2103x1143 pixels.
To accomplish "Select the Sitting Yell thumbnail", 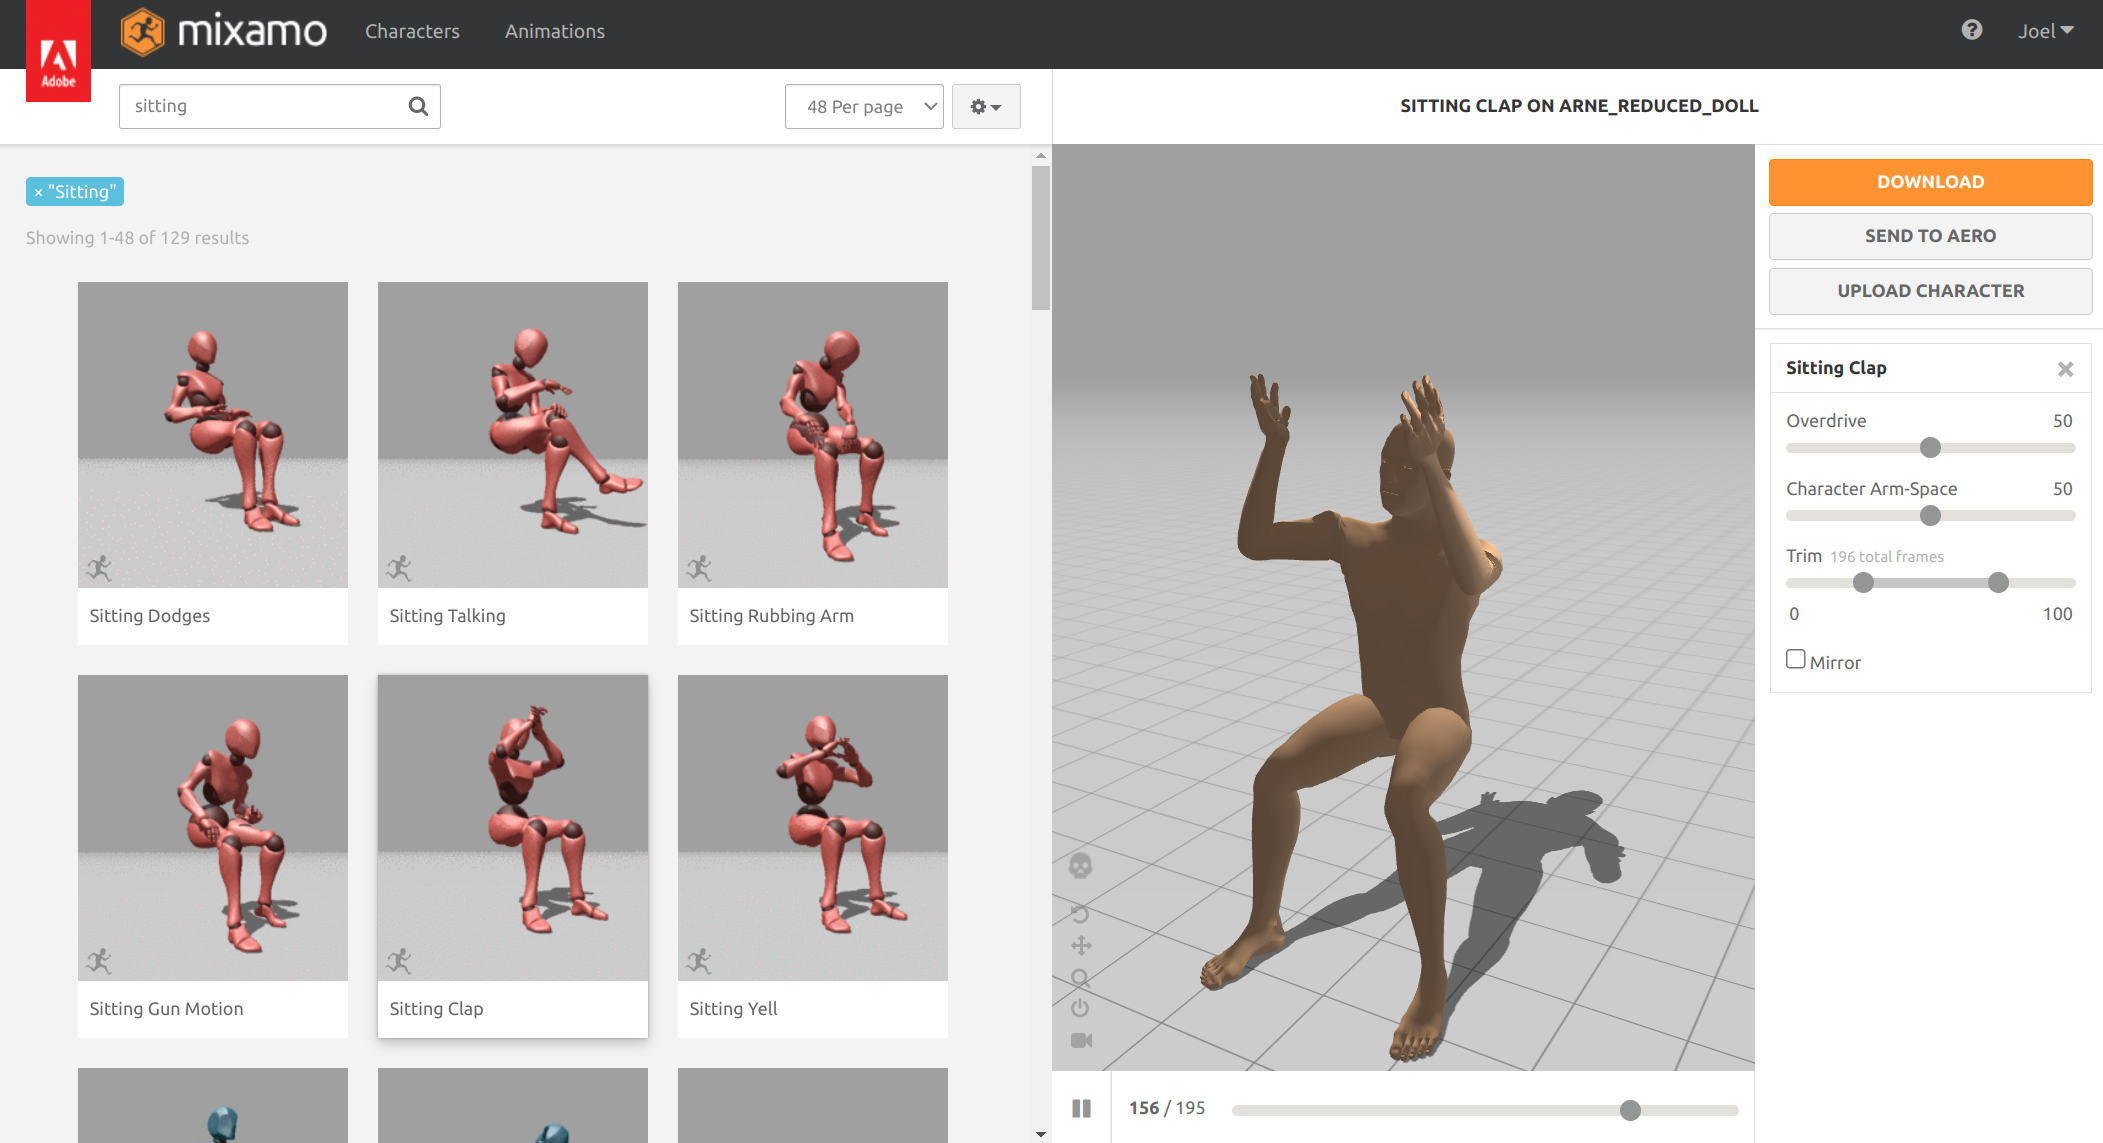I will coord(813,828).
